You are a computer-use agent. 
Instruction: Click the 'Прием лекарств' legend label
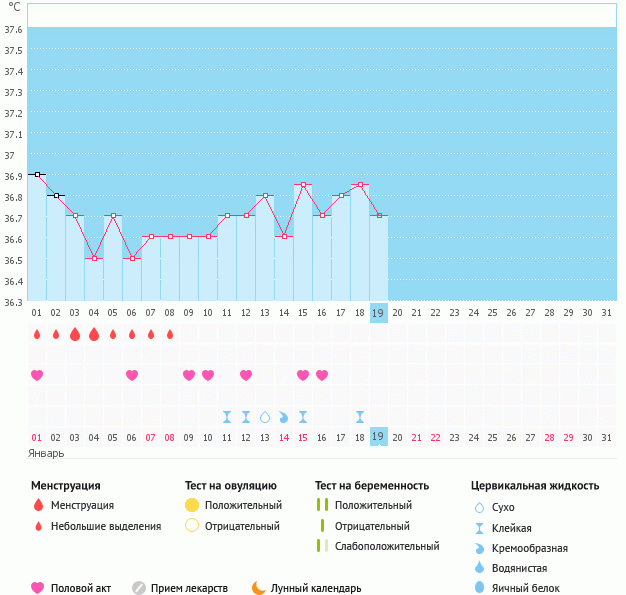pos(189,588)
